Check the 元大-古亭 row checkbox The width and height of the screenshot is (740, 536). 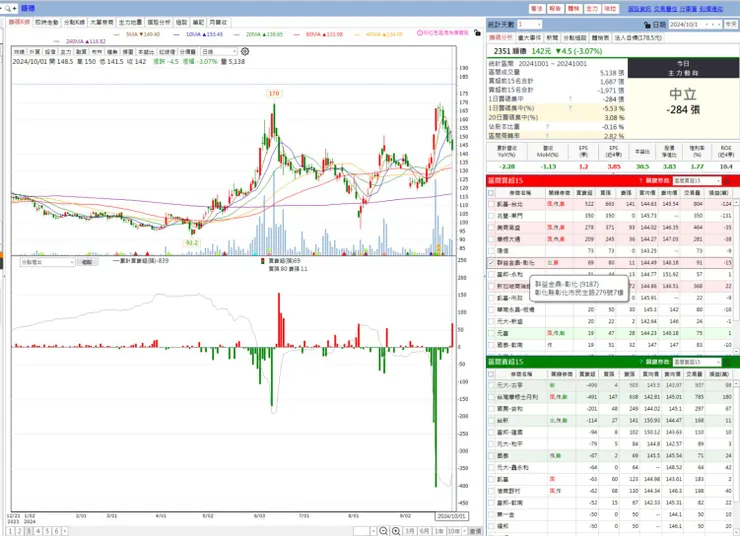(491, 385)
